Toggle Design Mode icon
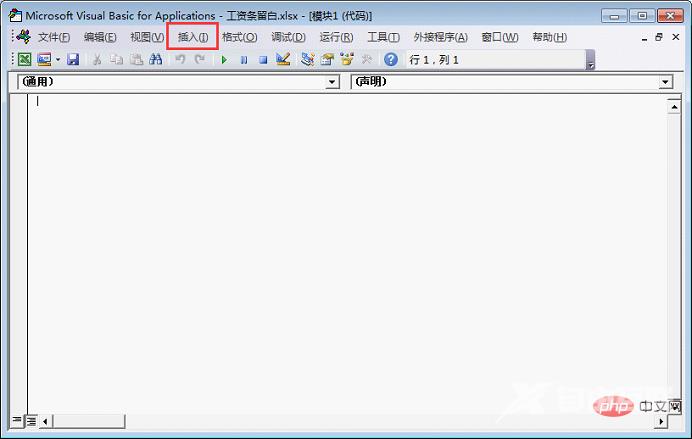The image size is (692, 439). pos(283,60)
